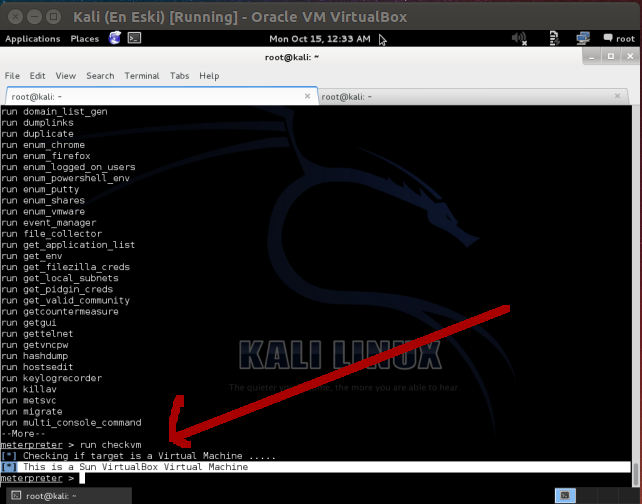642x504 pixels.
Task: Close the first root@kali tab
Action: (307, 96)
